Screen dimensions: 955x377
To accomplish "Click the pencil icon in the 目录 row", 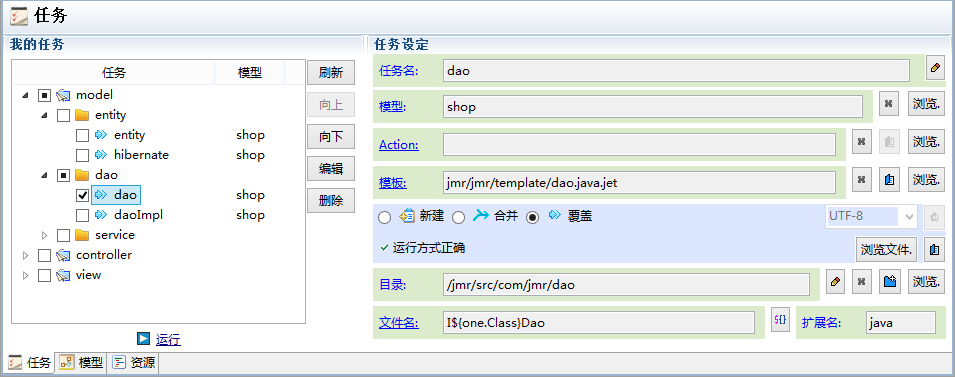I will (836, 282).
